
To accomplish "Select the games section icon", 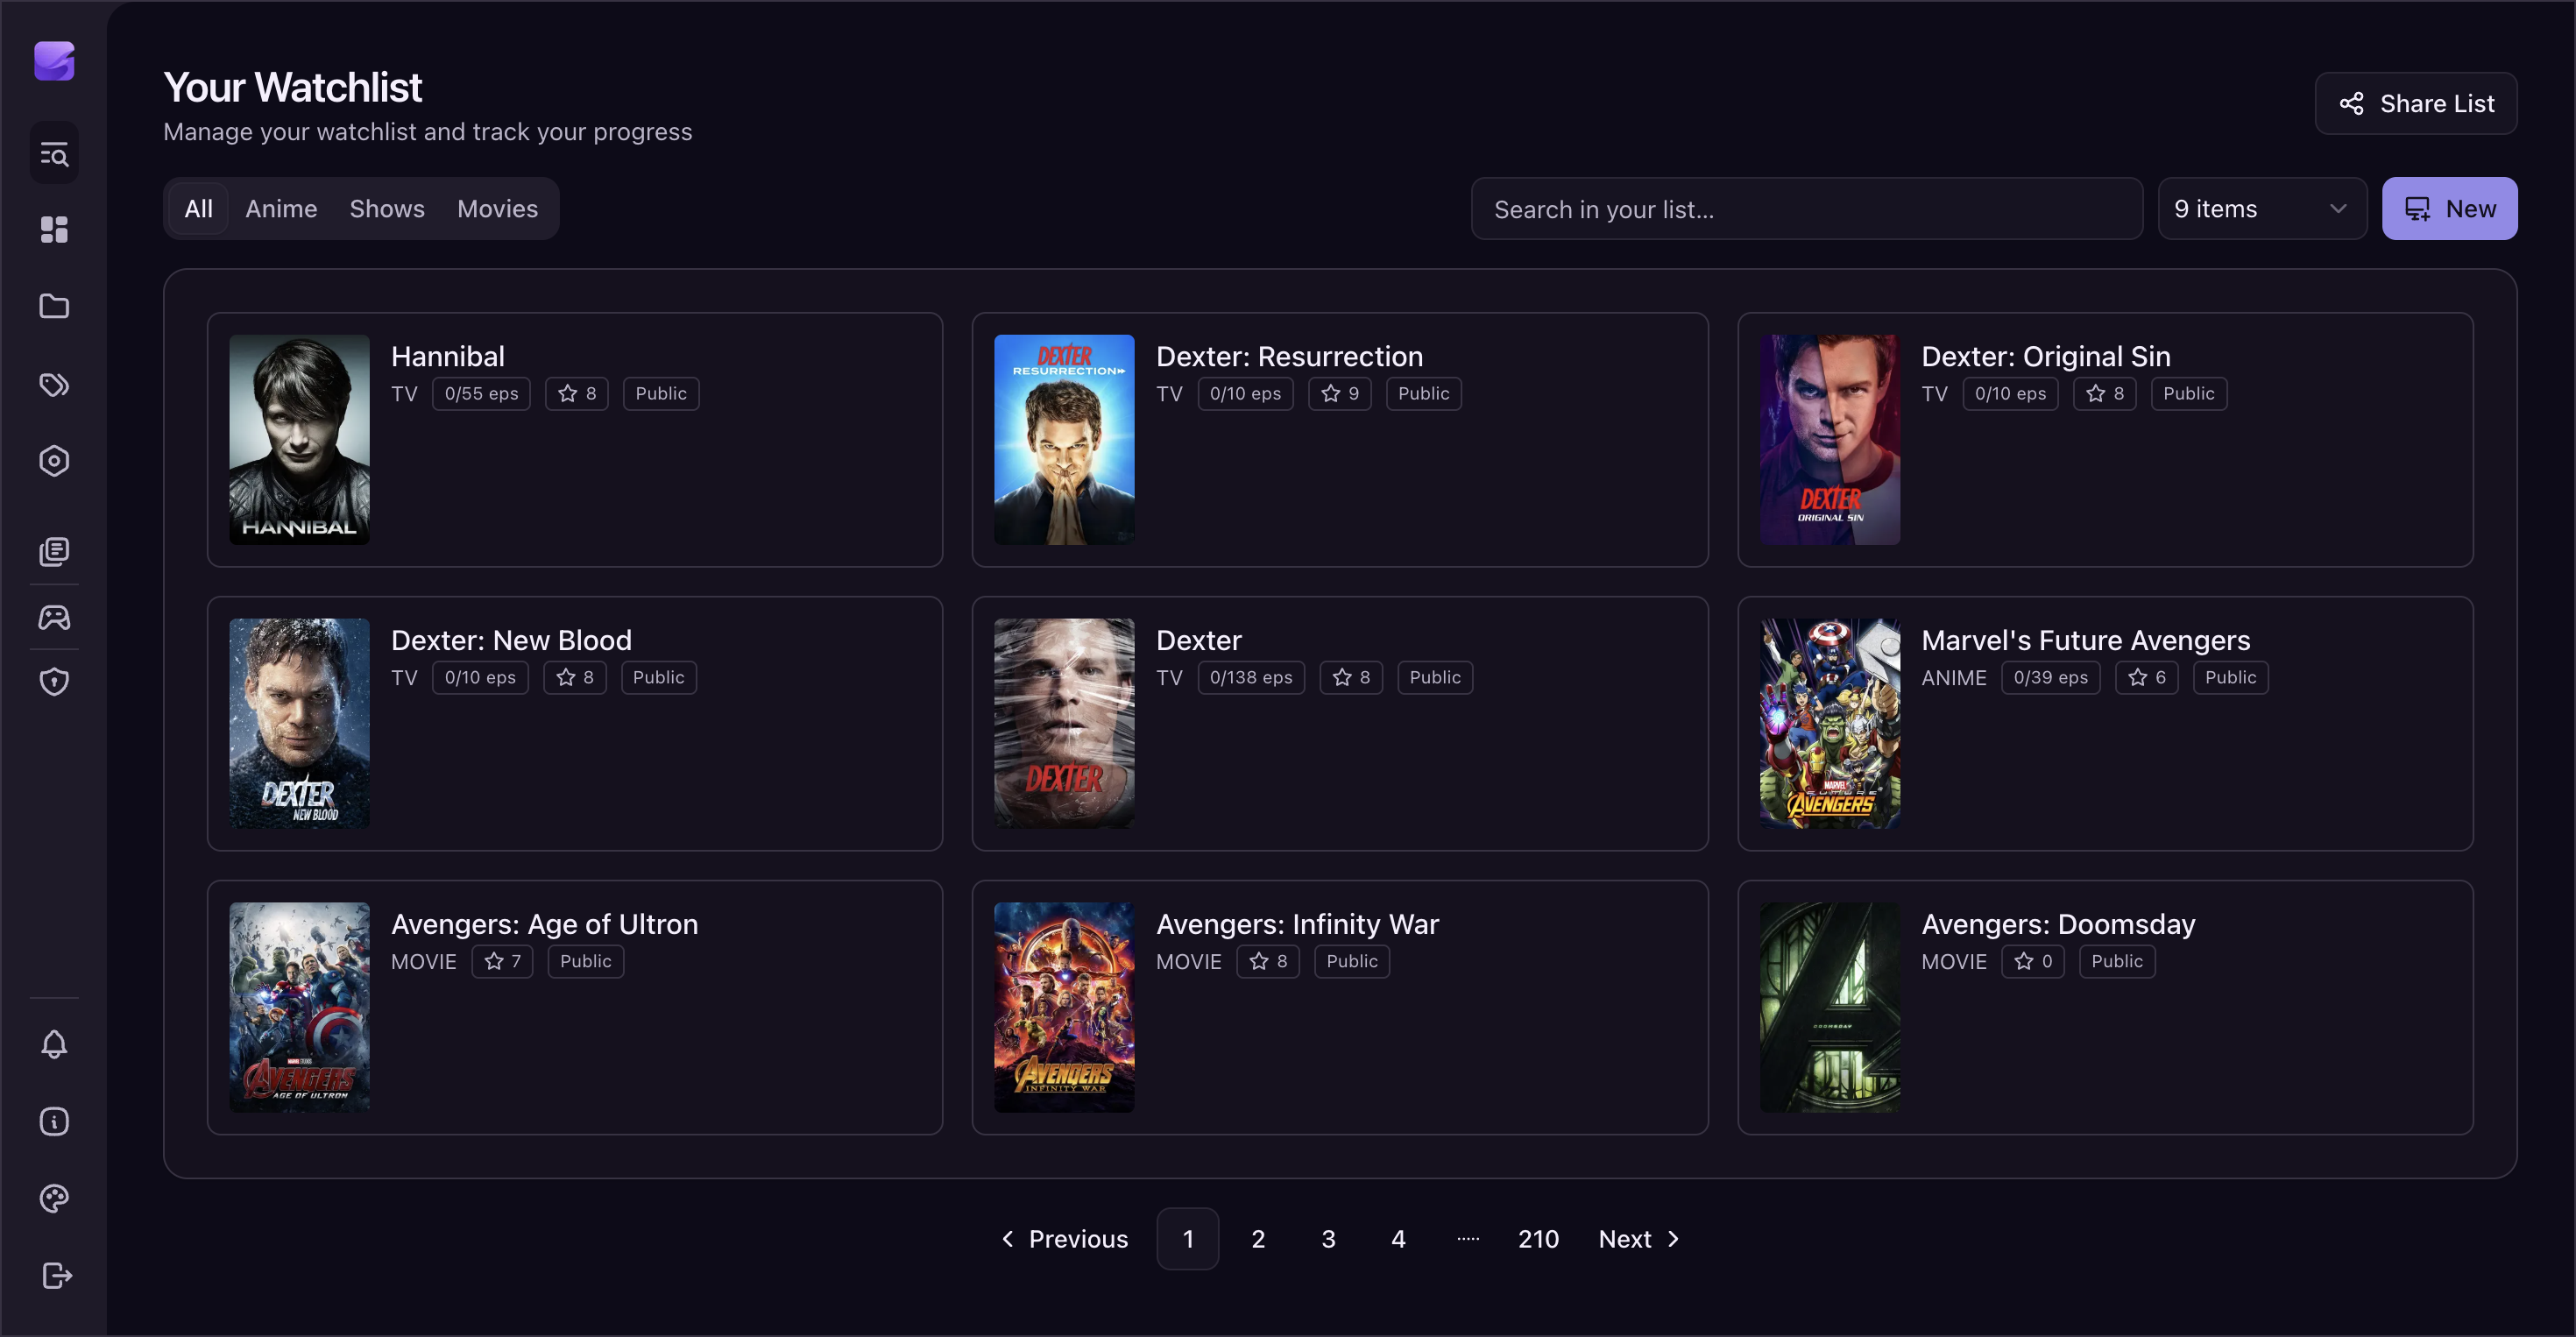I will click(54, 617).
